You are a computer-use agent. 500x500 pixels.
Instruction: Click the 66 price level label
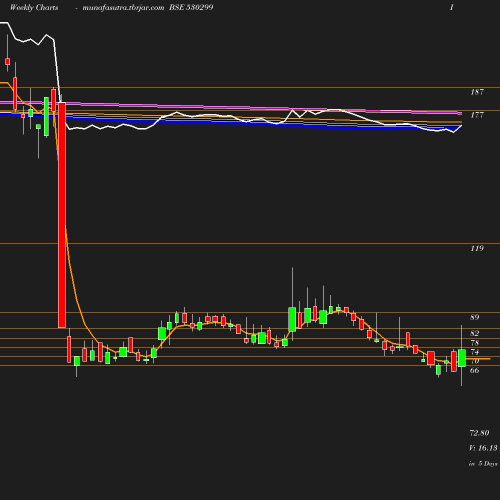point(475,370)
